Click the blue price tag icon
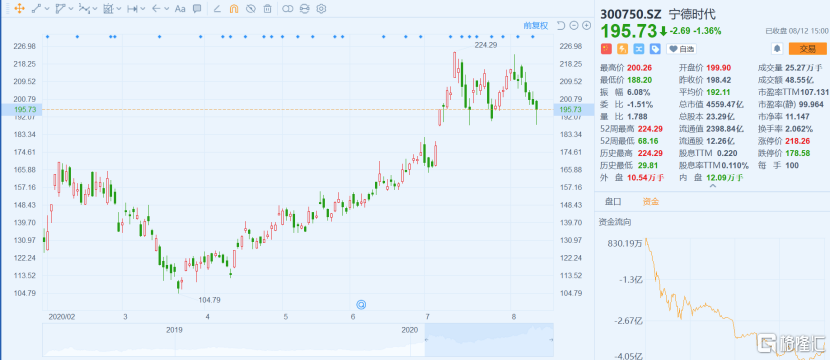 [655, 49]
